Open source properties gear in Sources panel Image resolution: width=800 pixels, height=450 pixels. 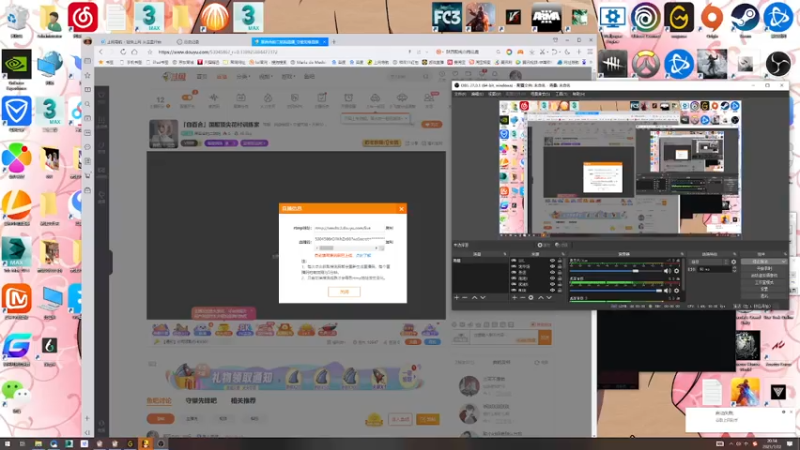[531, 297]
